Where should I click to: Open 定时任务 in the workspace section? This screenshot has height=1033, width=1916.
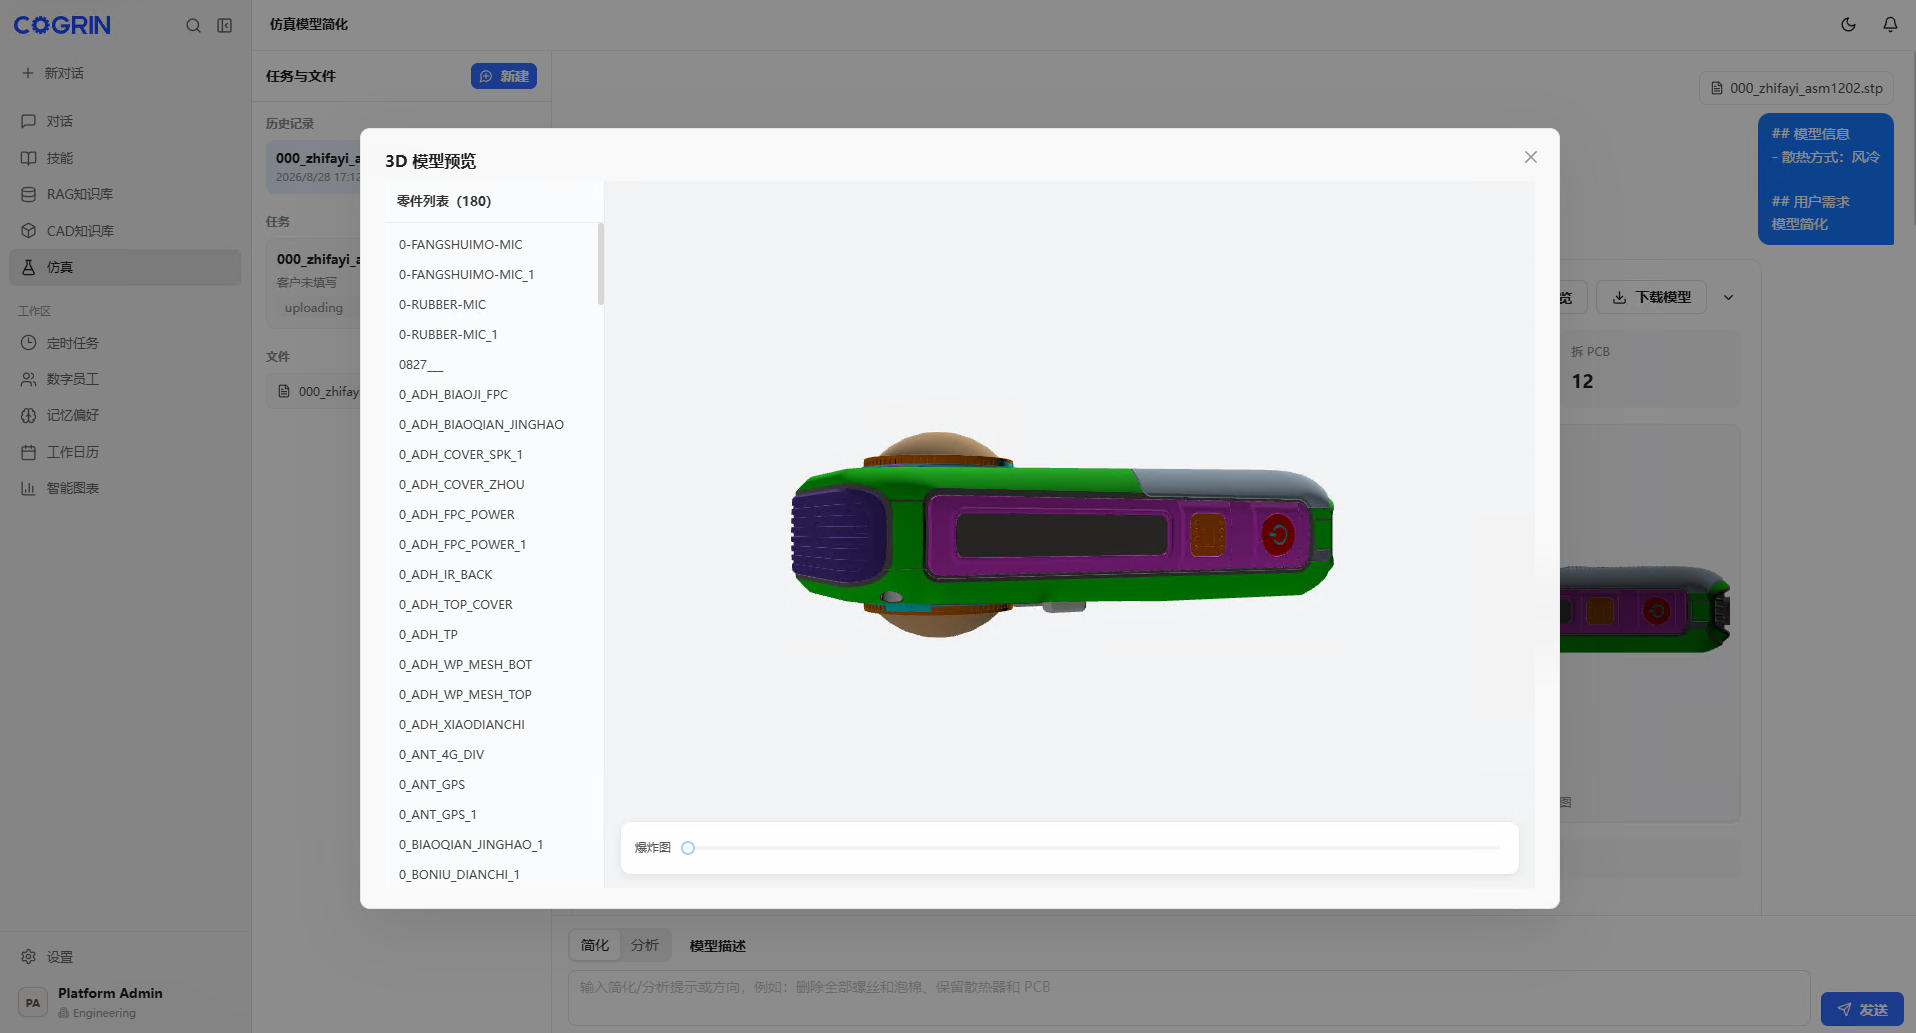point(125,343)
